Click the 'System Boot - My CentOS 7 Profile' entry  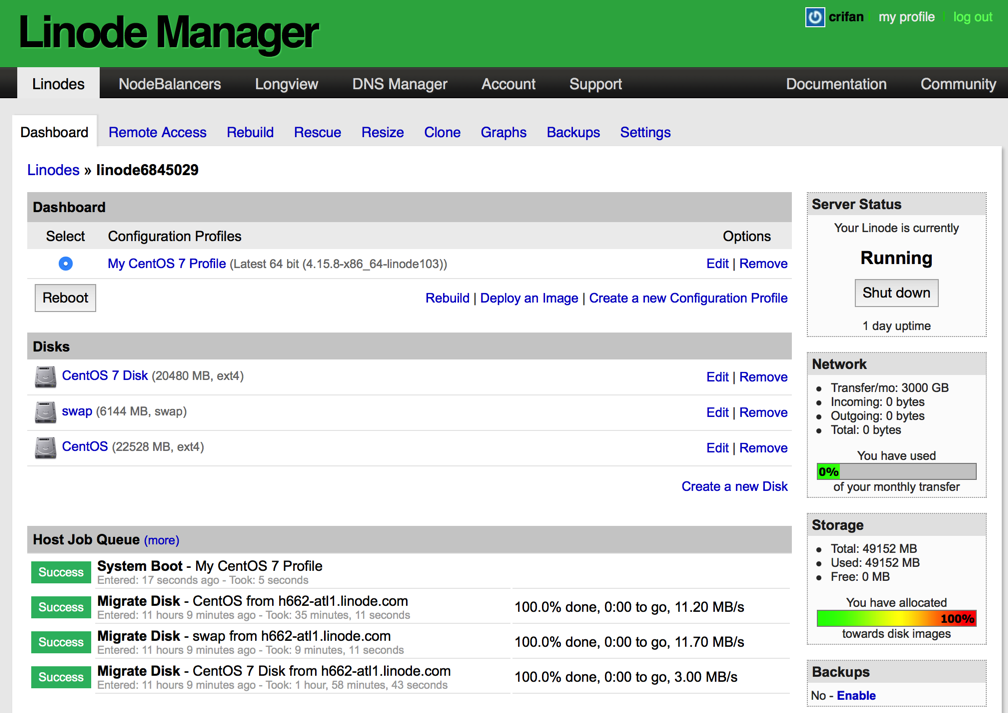210,566
